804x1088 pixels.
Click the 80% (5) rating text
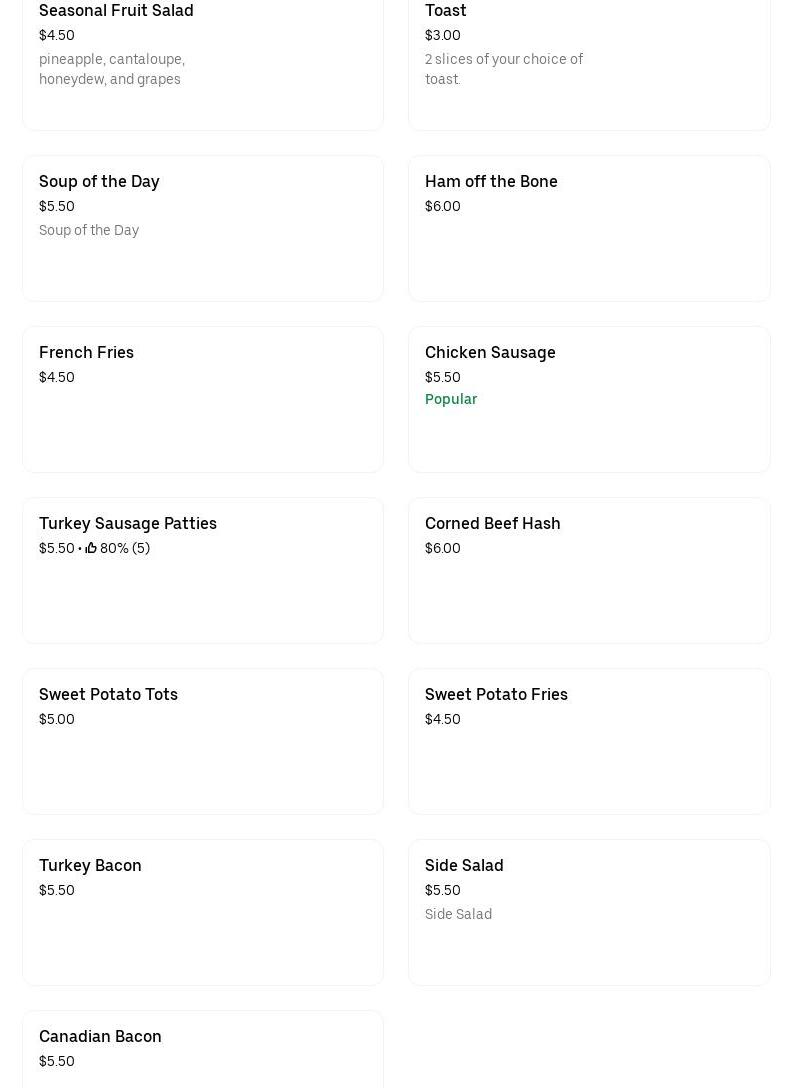pos(125,548)
